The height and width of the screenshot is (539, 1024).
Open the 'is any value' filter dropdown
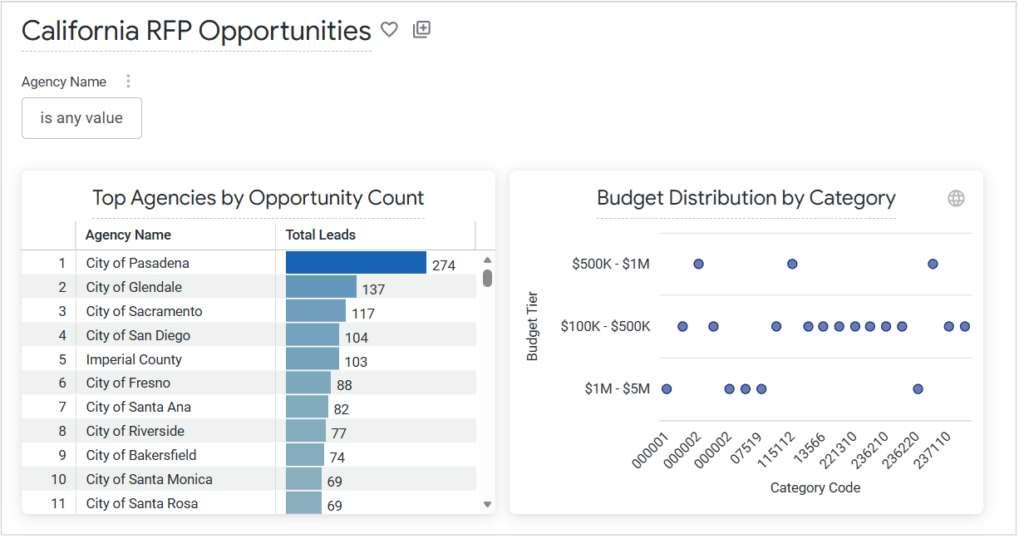(x=81, y=118)
